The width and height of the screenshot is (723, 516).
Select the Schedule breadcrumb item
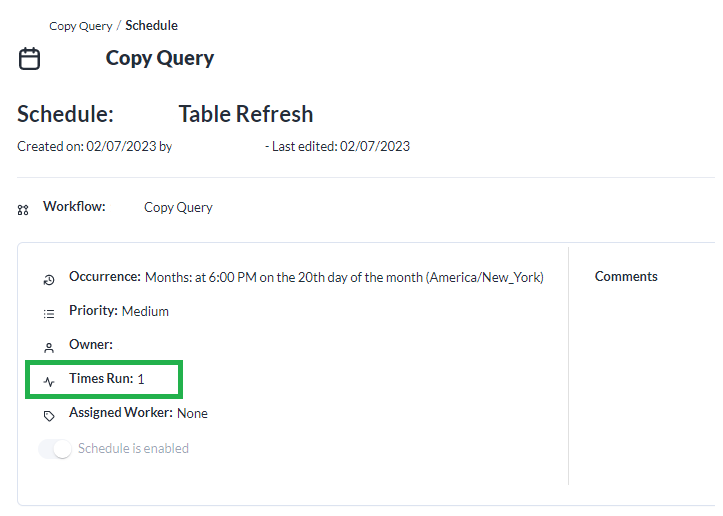[151, 25]
